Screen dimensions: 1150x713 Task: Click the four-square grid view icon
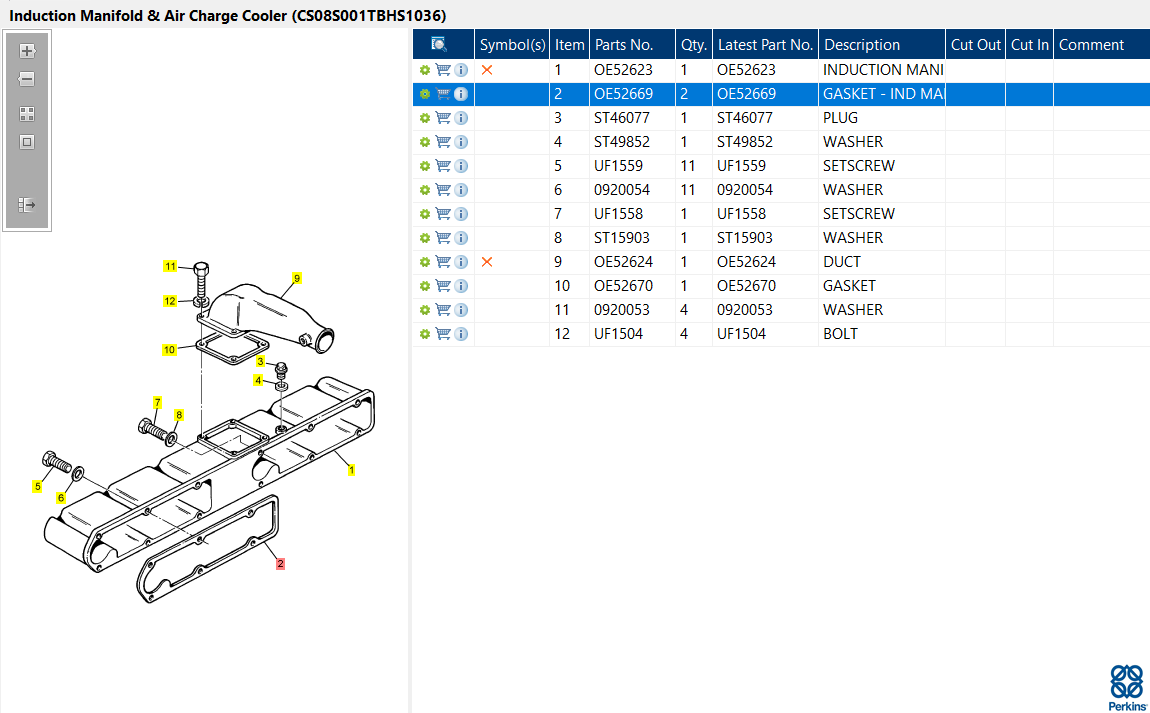tap(27, 114)
